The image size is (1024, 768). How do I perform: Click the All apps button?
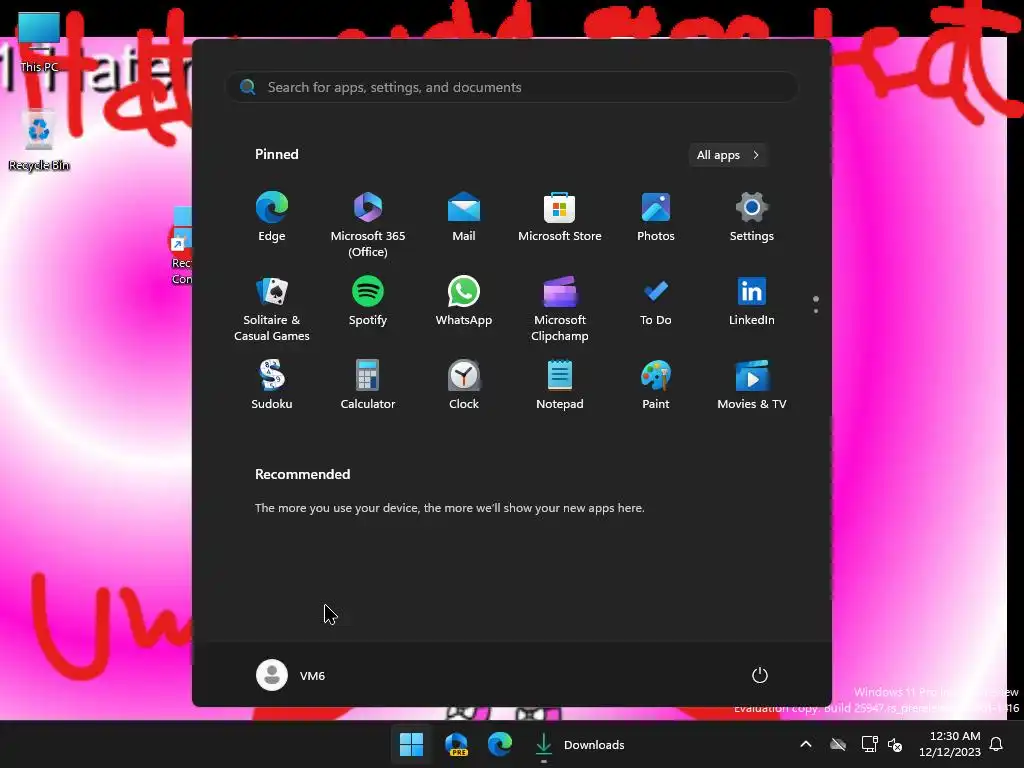(x=728, y=155)
